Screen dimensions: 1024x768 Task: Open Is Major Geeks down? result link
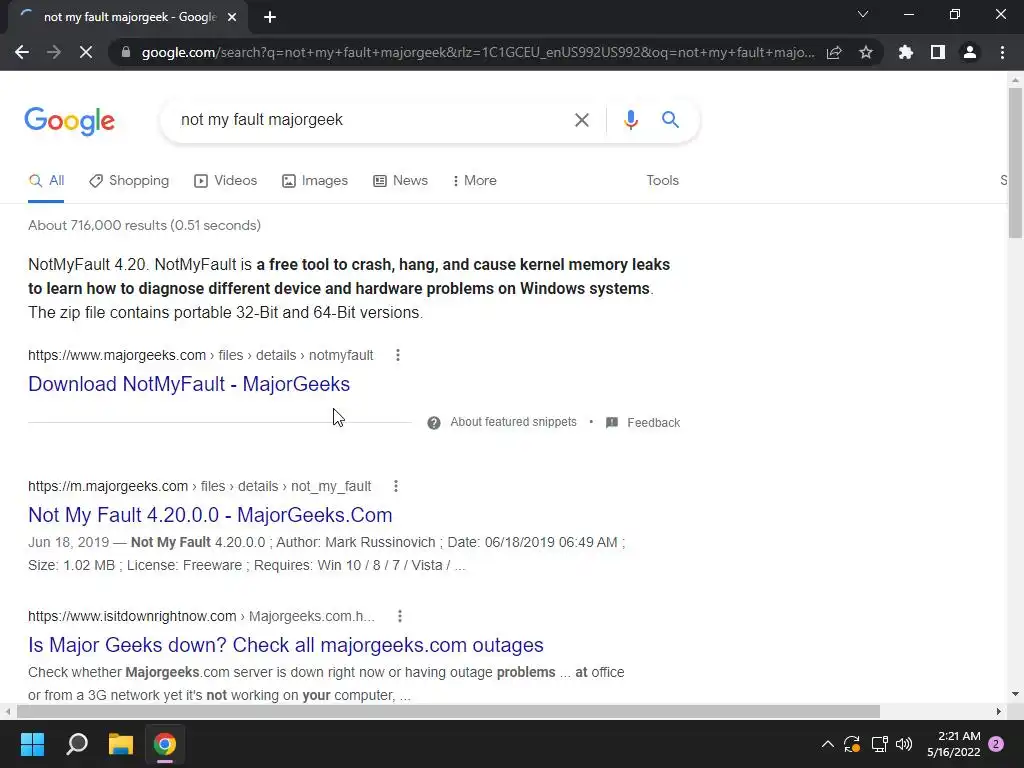coord(286,645)
